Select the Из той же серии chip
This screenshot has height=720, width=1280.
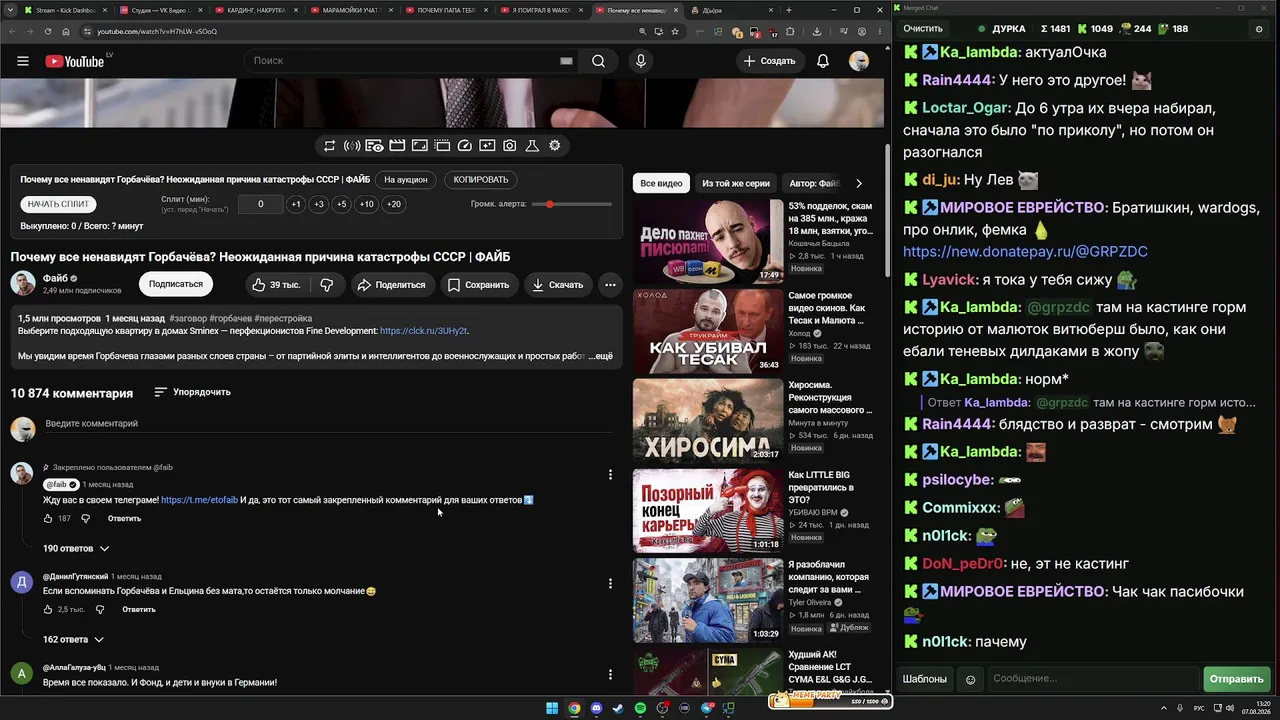[736, 183]
